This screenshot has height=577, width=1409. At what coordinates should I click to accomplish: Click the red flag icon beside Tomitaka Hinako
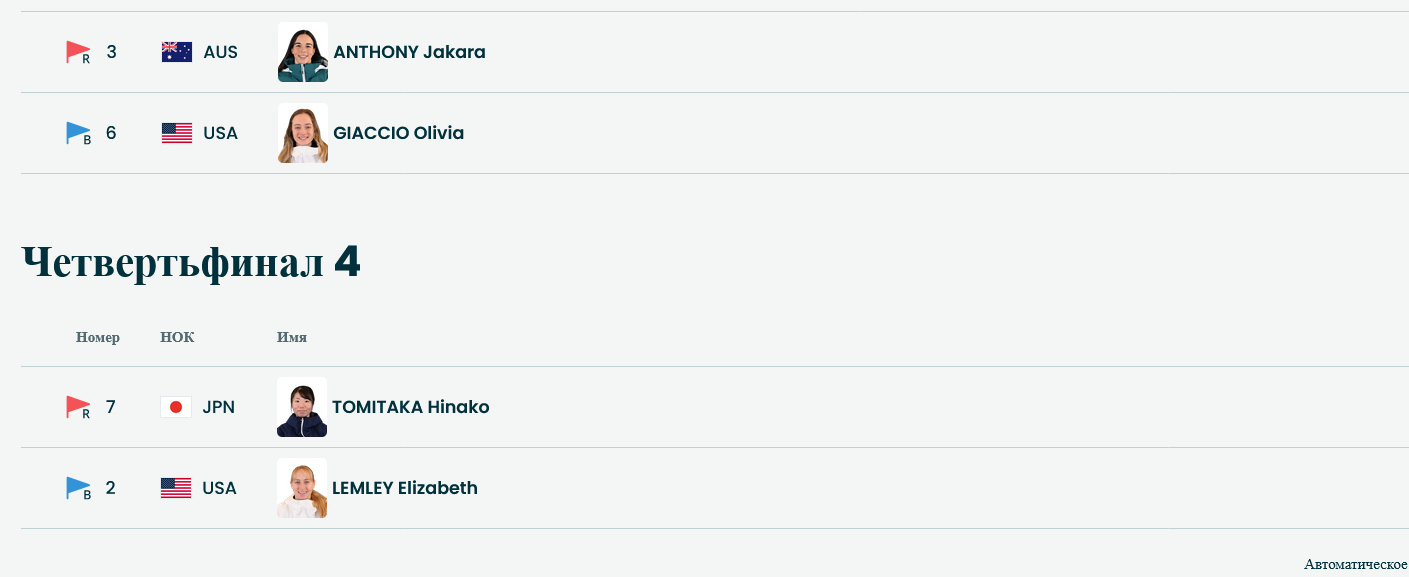coord(77,407)
